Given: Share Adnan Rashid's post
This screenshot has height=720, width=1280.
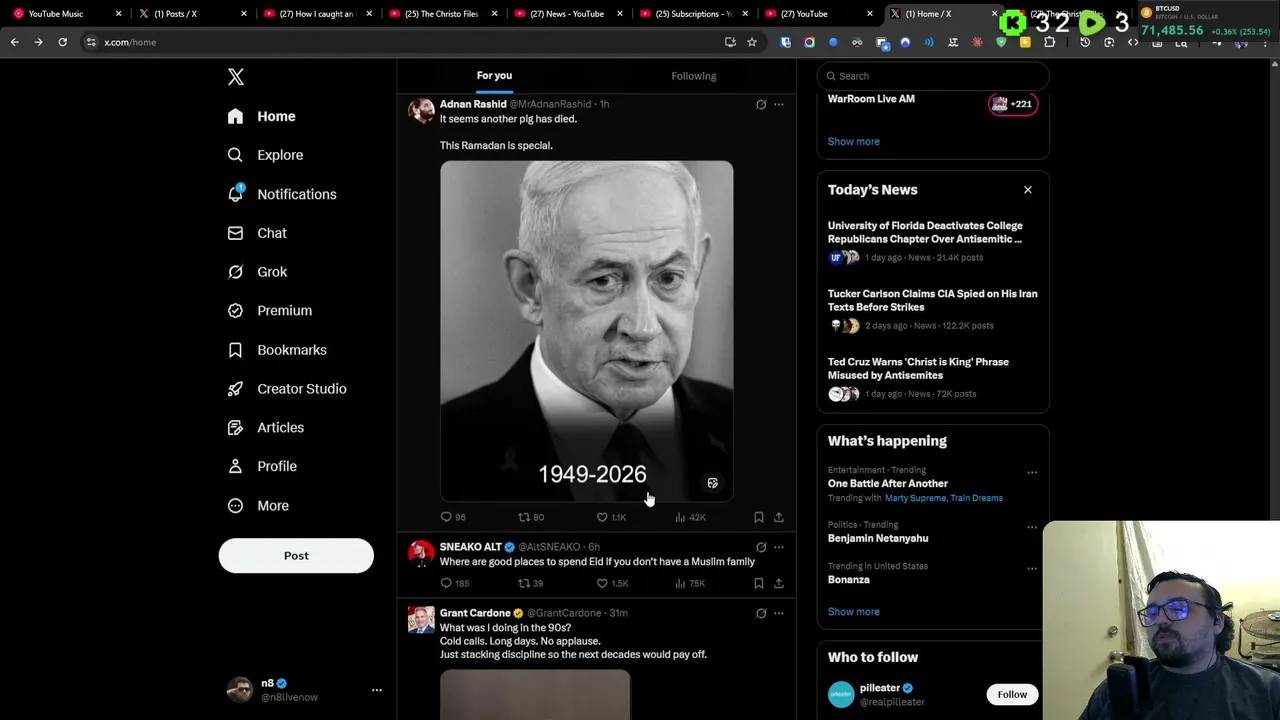Looking at the screenshot, I should [779, 517].
